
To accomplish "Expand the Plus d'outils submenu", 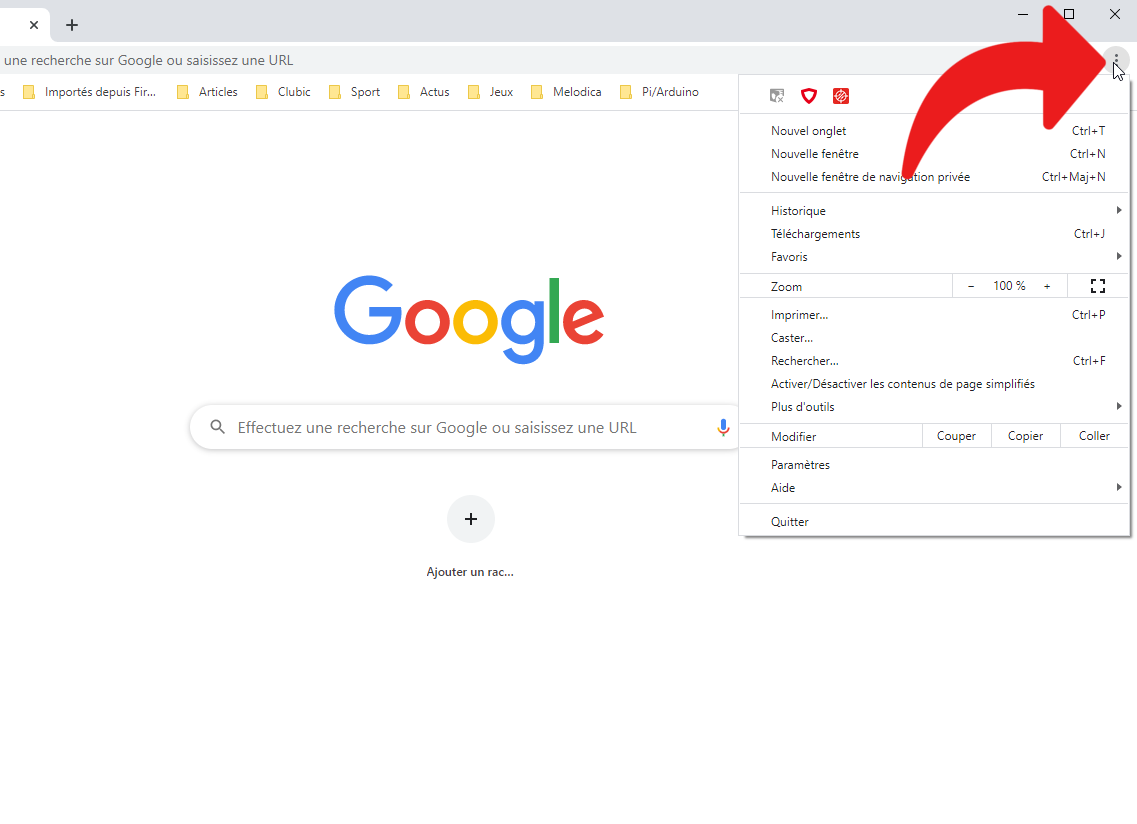I will 934,407.
